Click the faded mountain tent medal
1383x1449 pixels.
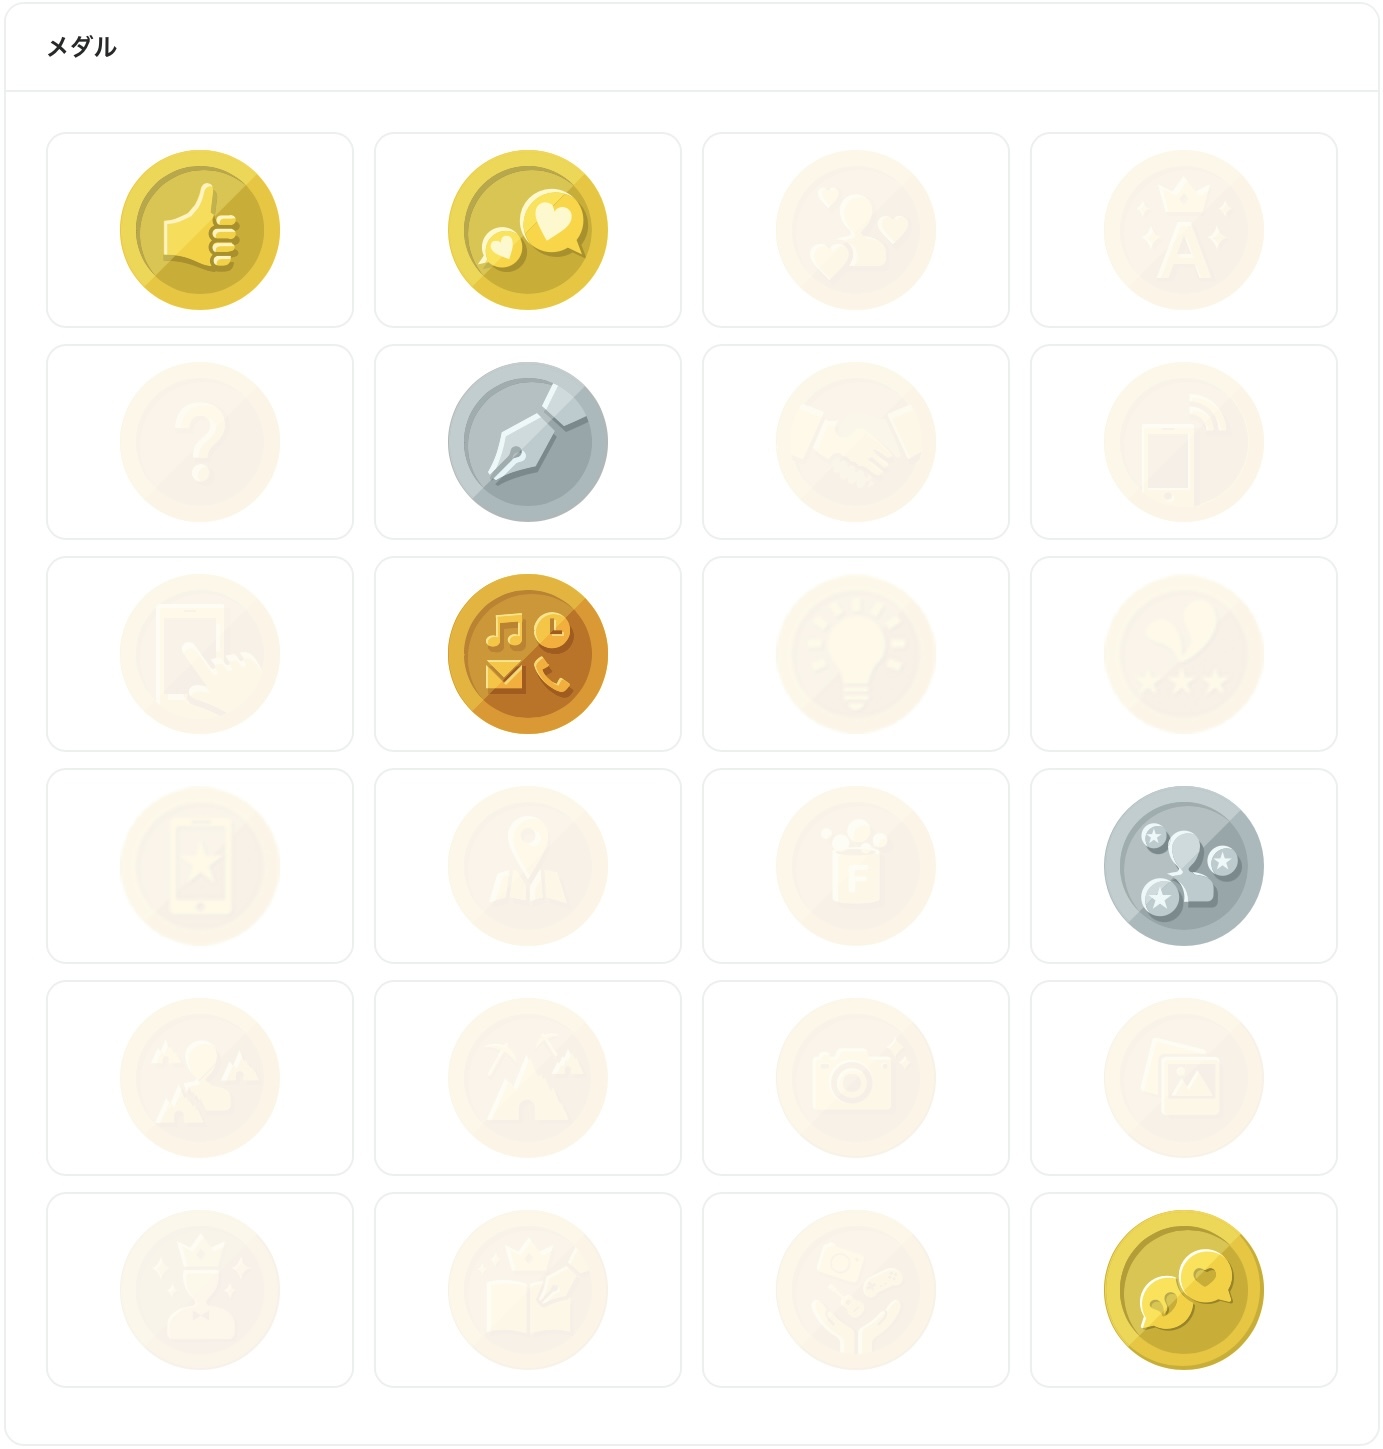point(528,1078)
